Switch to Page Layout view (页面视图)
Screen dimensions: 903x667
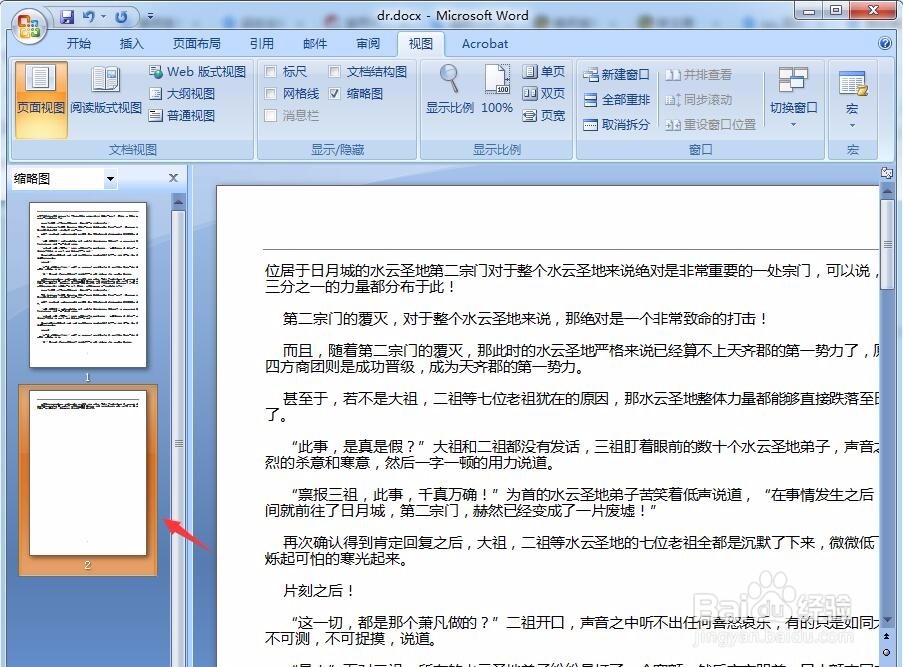(40, 99)
